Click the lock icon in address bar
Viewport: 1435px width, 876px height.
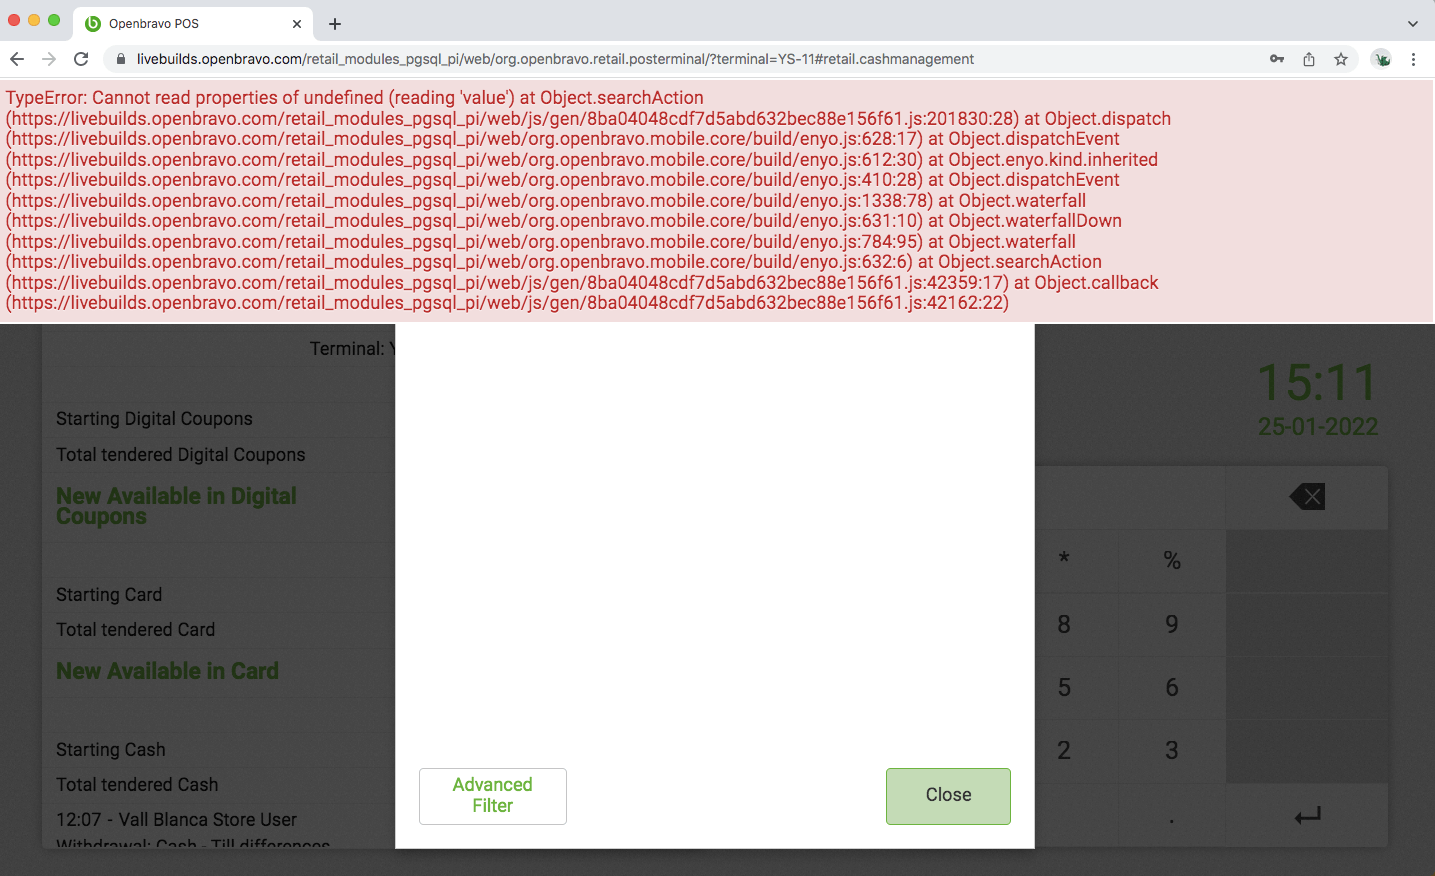click(x=121, y=59)
